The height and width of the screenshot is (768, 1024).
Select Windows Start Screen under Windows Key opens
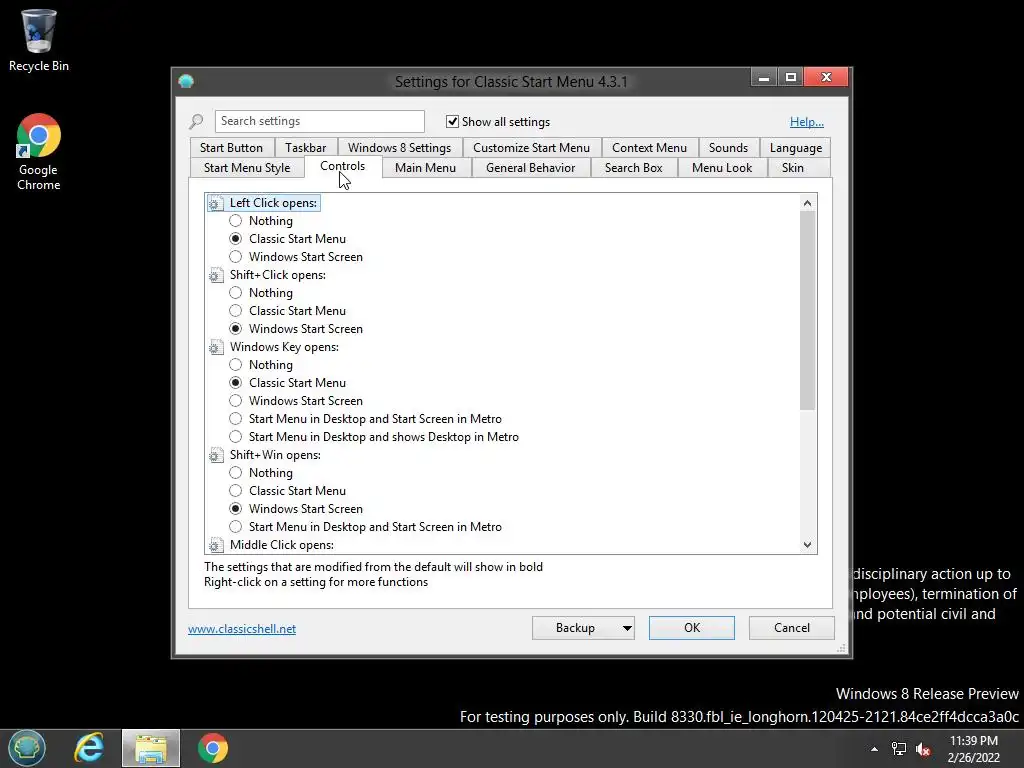click(236, 401)
